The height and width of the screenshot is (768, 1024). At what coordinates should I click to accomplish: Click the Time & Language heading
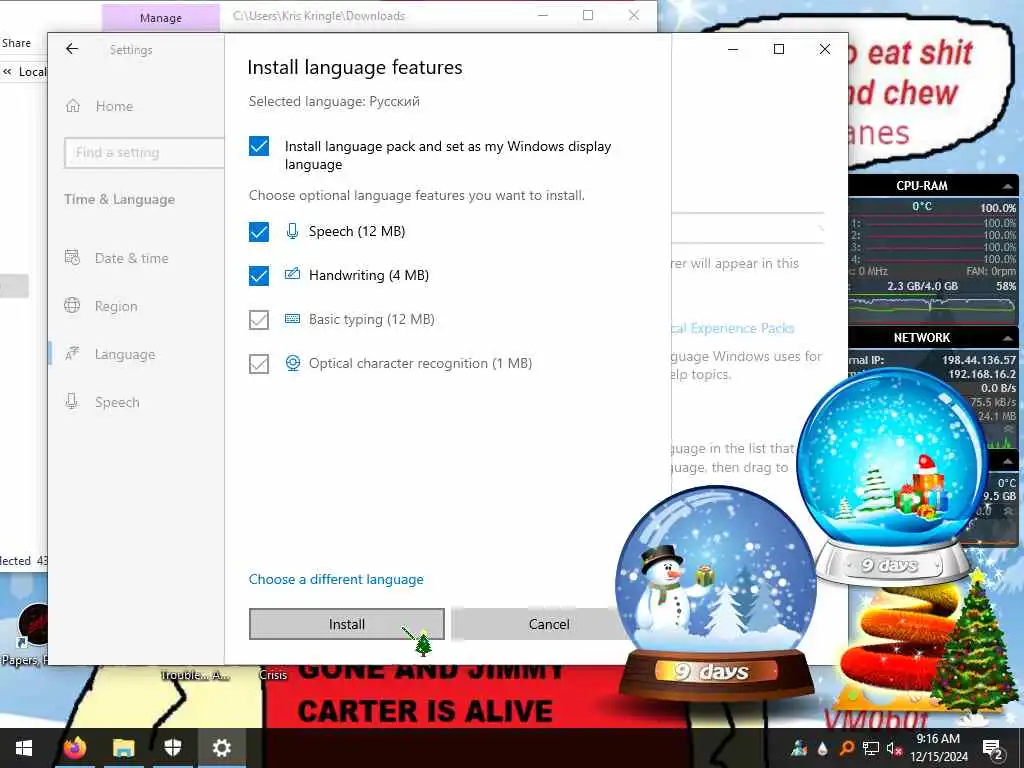120,200
